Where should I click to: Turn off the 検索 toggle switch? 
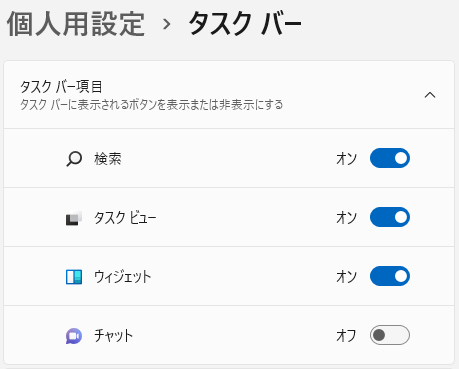(x=390, y=158)
